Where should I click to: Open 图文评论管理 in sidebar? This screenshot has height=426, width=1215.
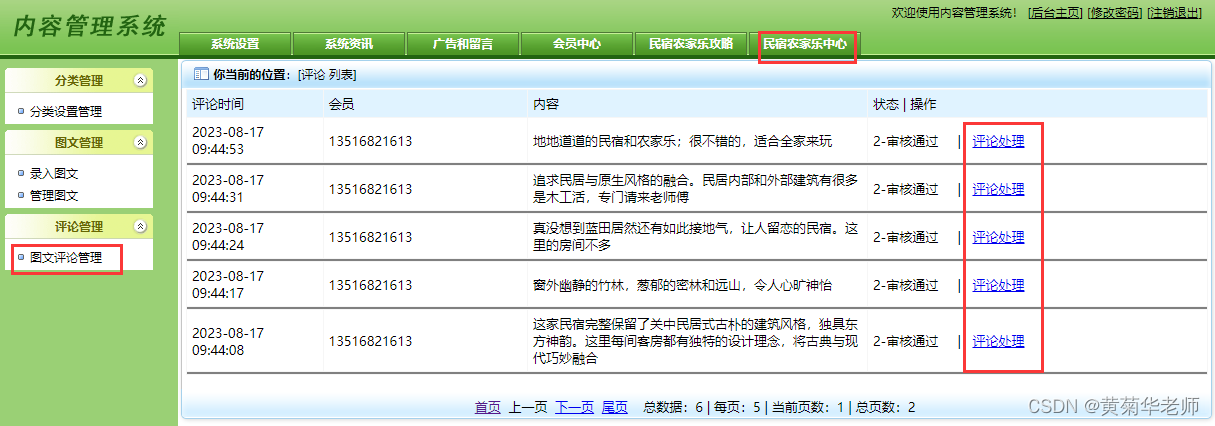(66, 257)
